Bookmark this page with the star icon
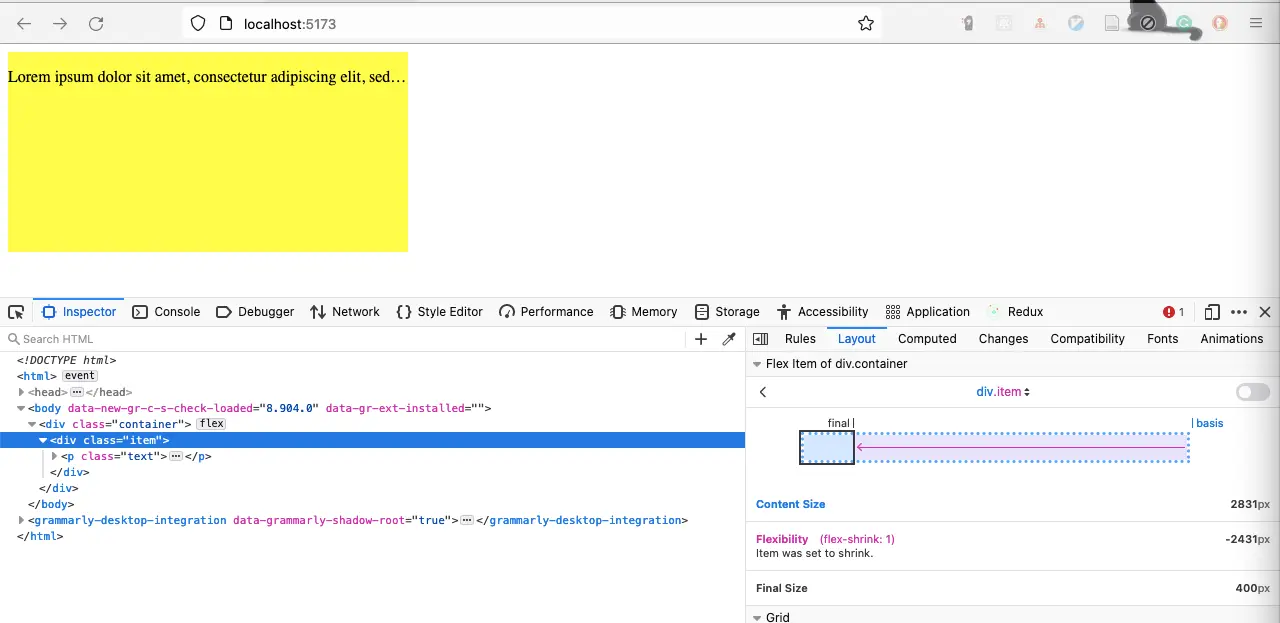 pyautogui.click(x=866, y=23)
